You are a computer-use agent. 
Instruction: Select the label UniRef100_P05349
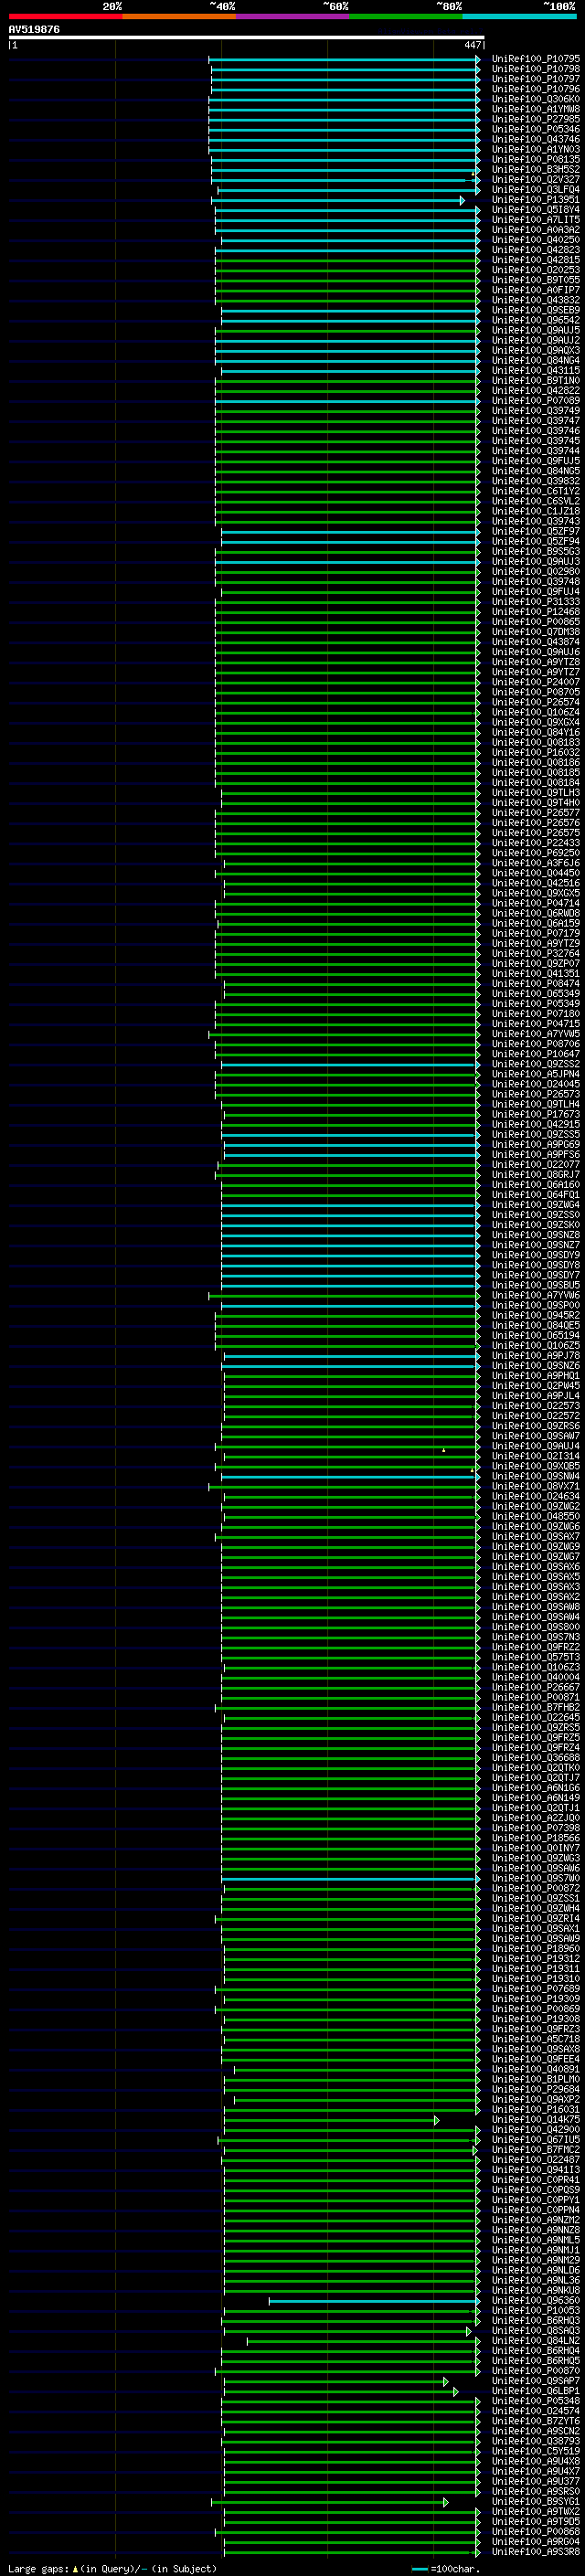(x=536, y=1004)
